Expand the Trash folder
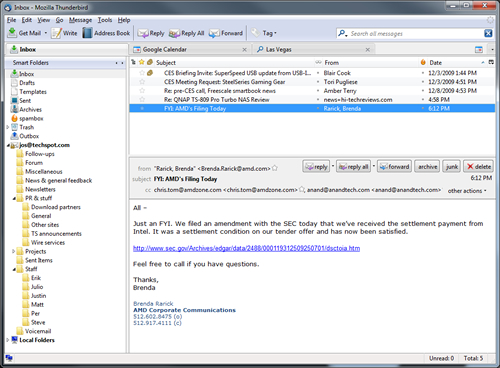This screenshot has width=500, height=368. [x=8, y=127]
